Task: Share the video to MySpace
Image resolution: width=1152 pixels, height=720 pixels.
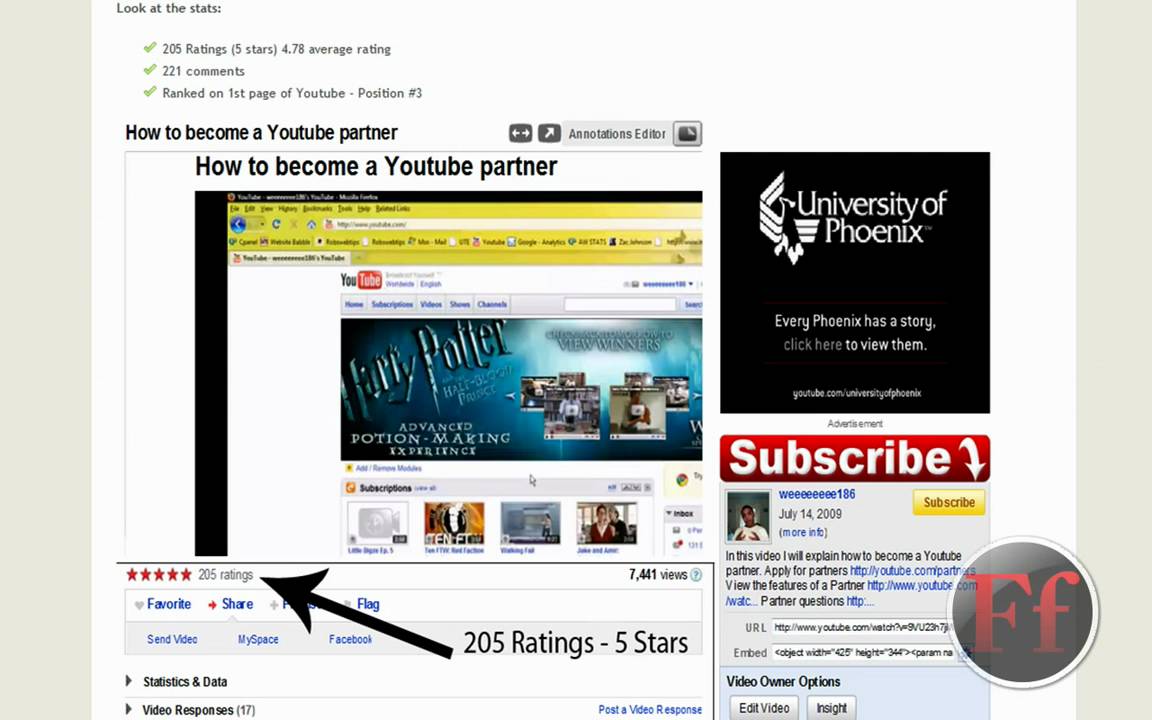Action: (258, 639)
